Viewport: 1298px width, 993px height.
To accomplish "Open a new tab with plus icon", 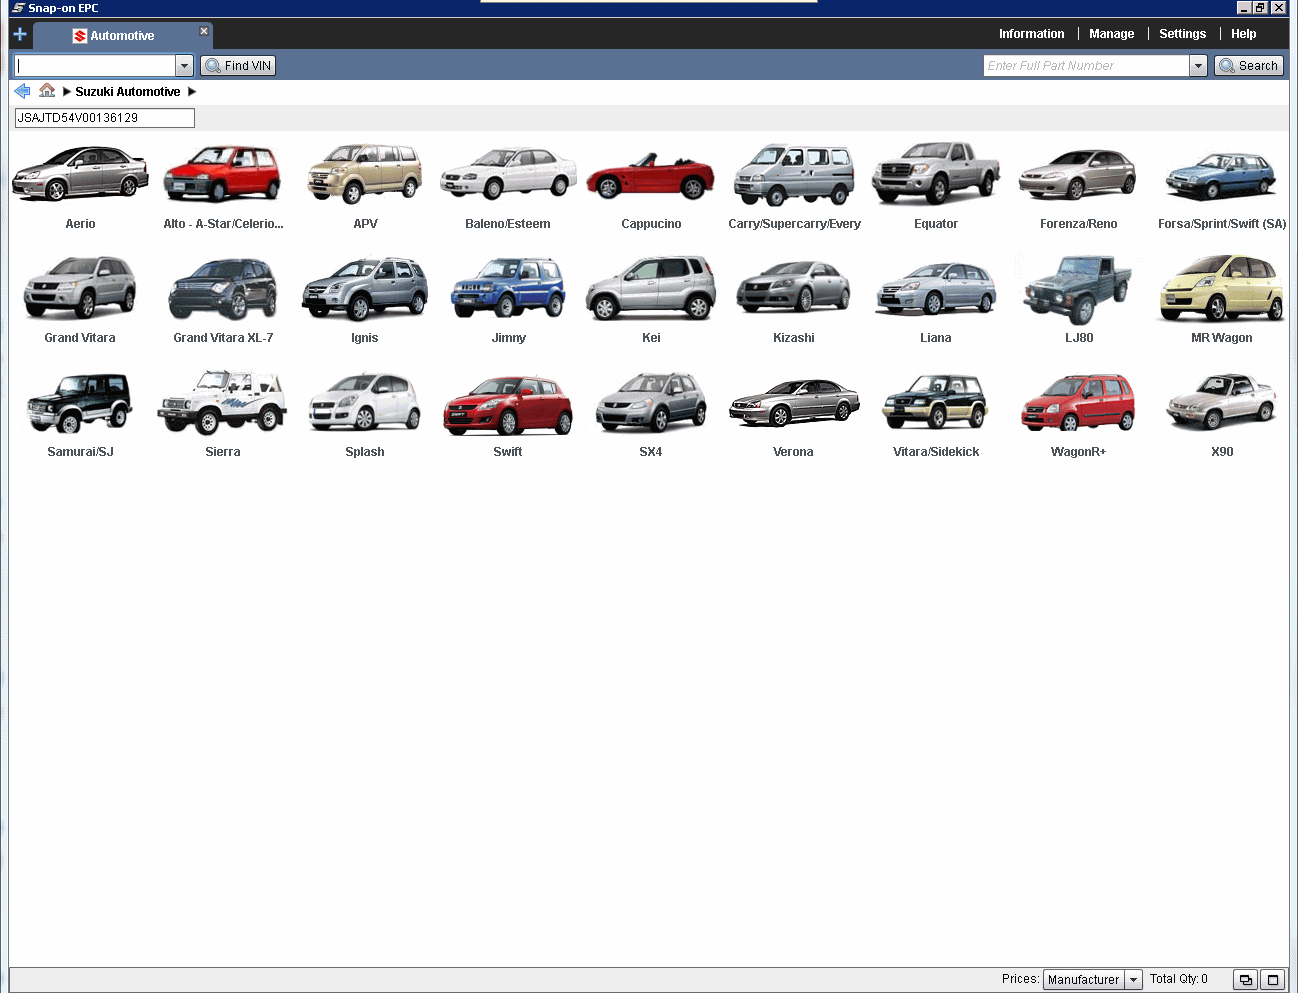I will coord(20,34).
